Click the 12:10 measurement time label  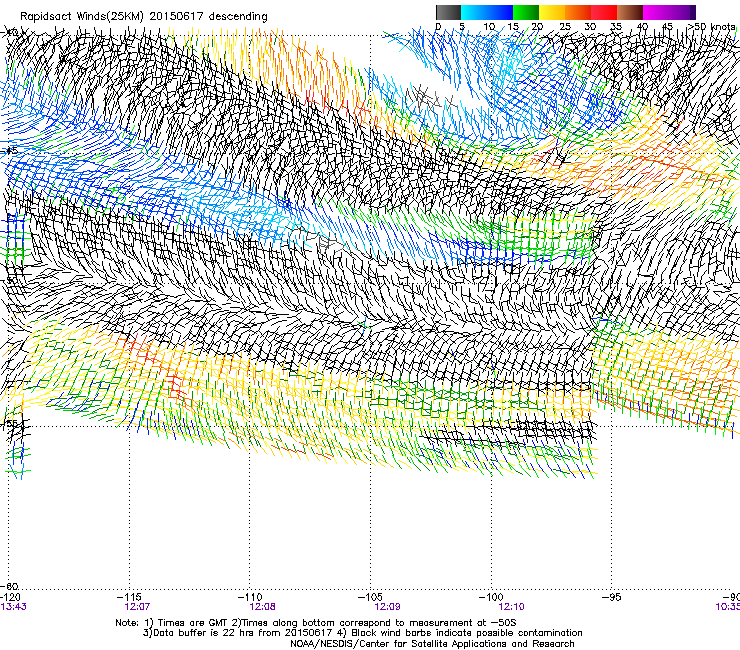point(512,607)
